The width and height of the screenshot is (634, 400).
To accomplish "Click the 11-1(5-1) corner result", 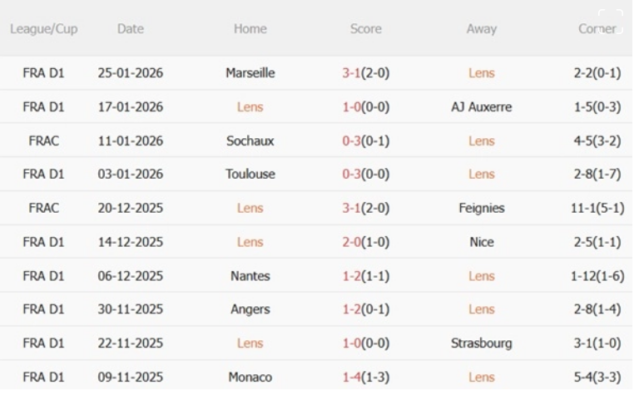I will point(597,208).
